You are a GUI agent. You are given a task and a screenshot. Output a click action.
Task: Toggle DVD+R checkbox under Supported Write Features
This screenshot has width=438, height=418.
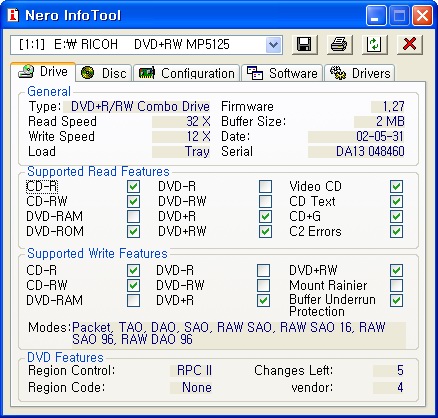coord(264,301)
